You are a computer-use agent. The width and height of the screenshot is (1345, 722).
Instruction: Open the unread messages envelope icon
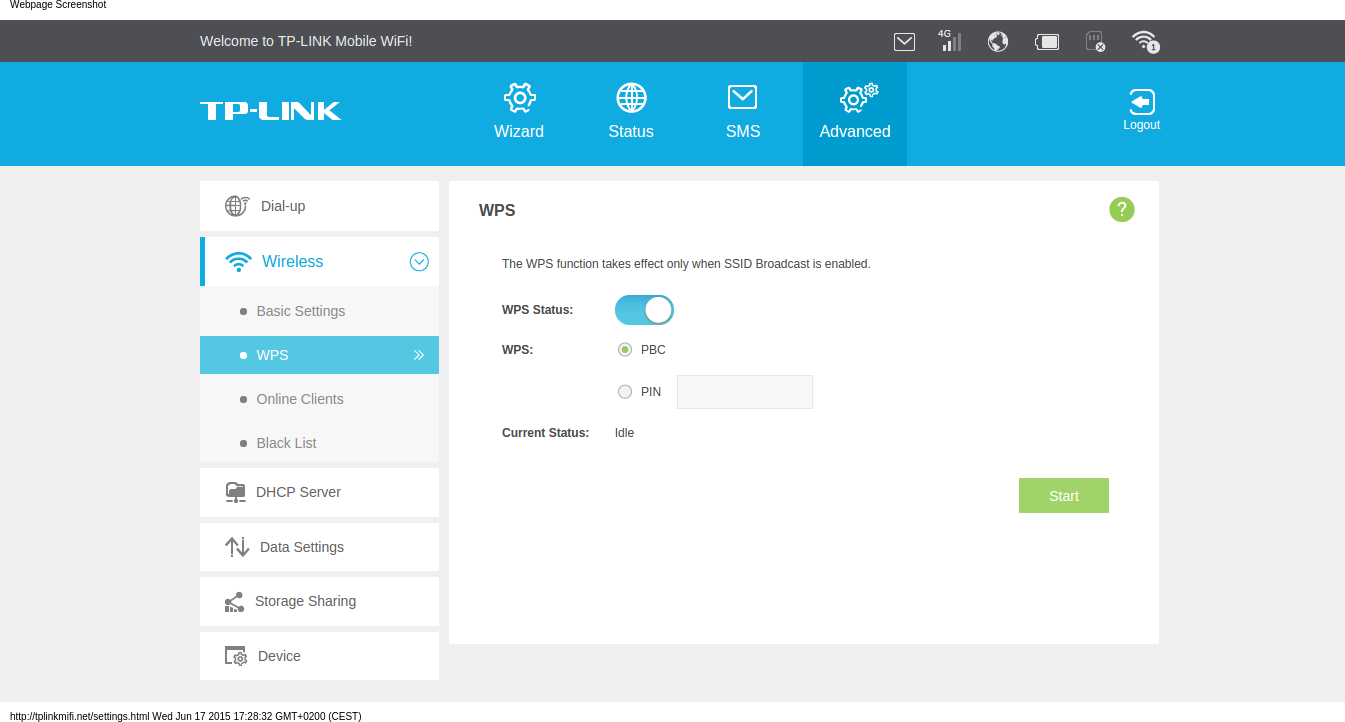pyautogui.click(x=904, y=41)
